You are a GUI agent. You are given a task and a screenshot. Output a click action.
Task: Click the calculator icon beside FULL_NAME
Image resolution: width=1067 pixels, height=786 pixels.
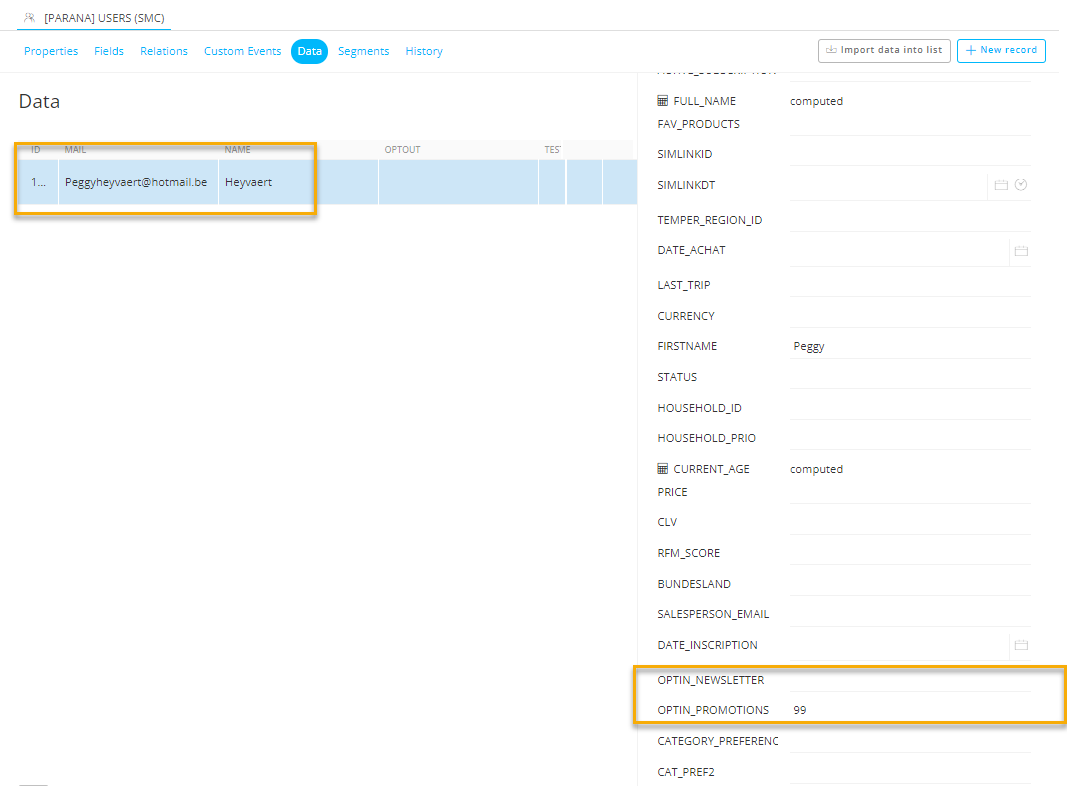click(662, 101)
